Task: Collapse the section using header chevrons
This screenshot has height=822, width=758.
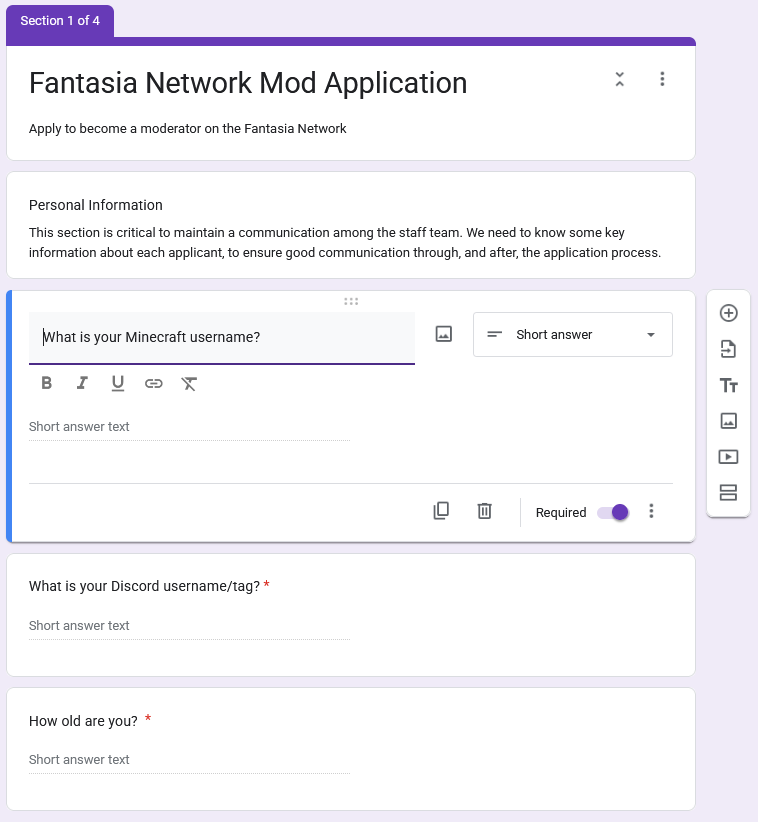Action: (x=620, y=79)
